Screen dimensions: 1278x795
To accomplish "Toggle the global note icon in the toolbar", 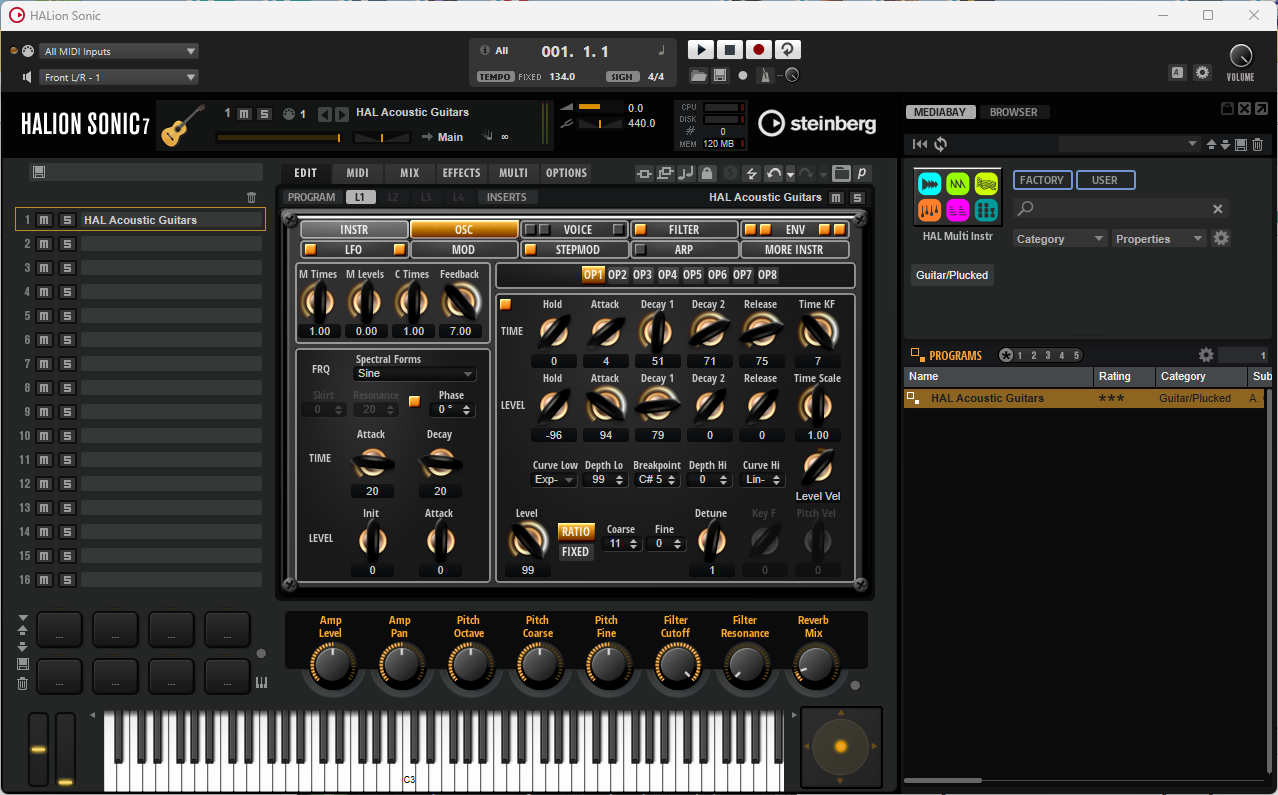I will tap(686, 173).
